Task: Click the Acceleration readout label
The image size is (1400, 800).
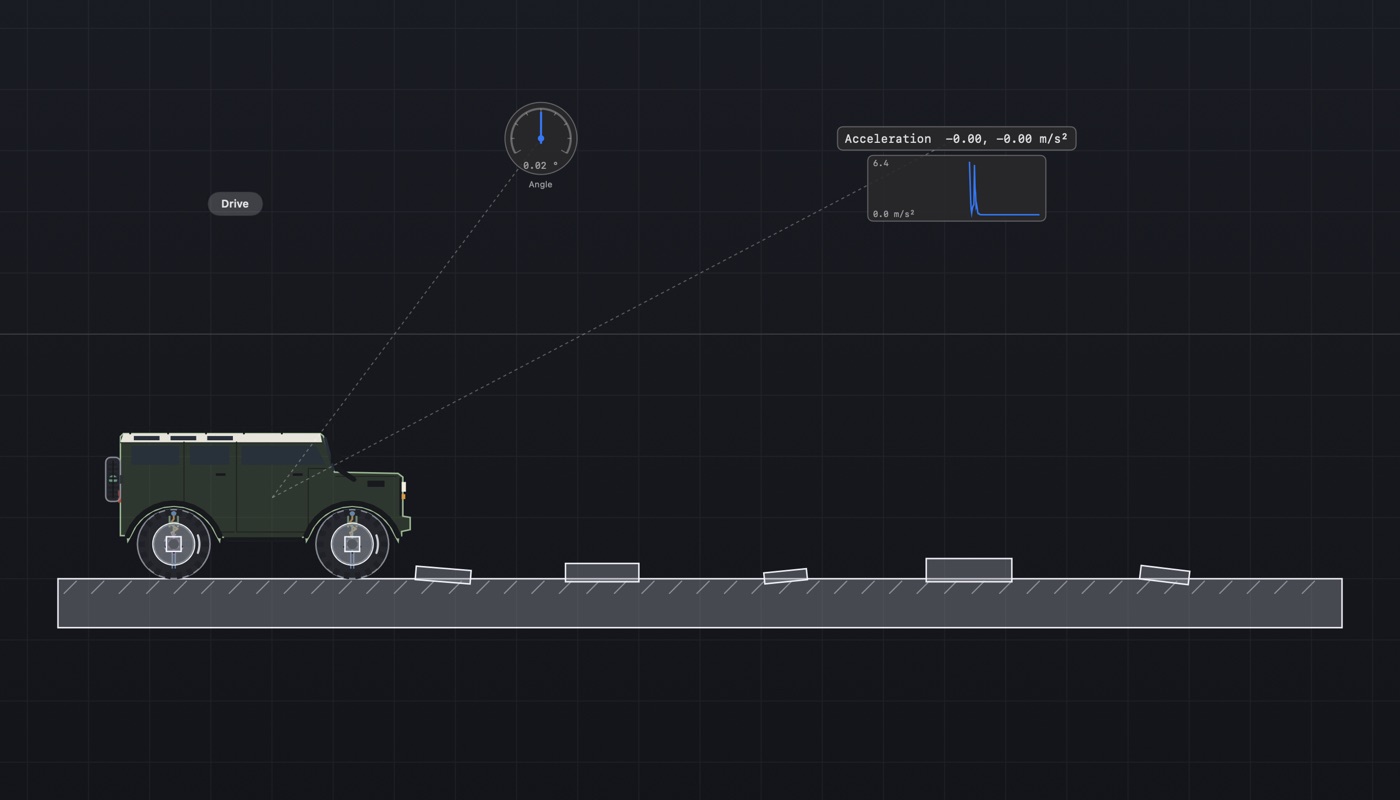Action: point(956,139)
